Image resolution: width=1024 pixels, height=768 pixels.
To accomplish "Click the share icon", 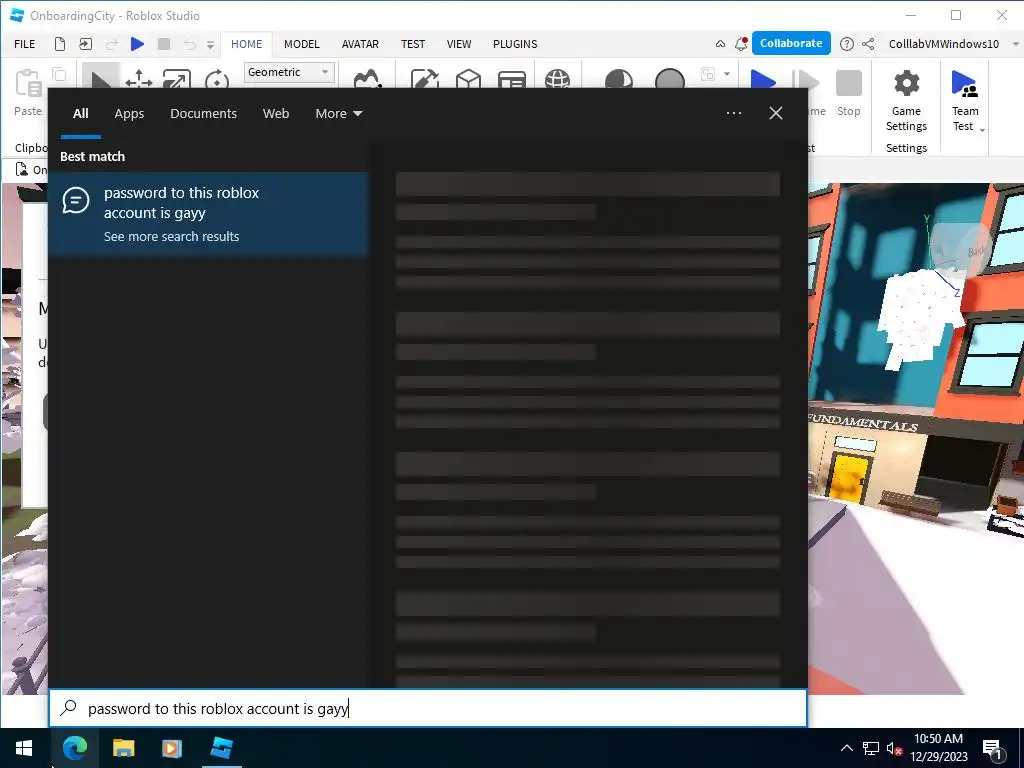I will coord(868,44).
